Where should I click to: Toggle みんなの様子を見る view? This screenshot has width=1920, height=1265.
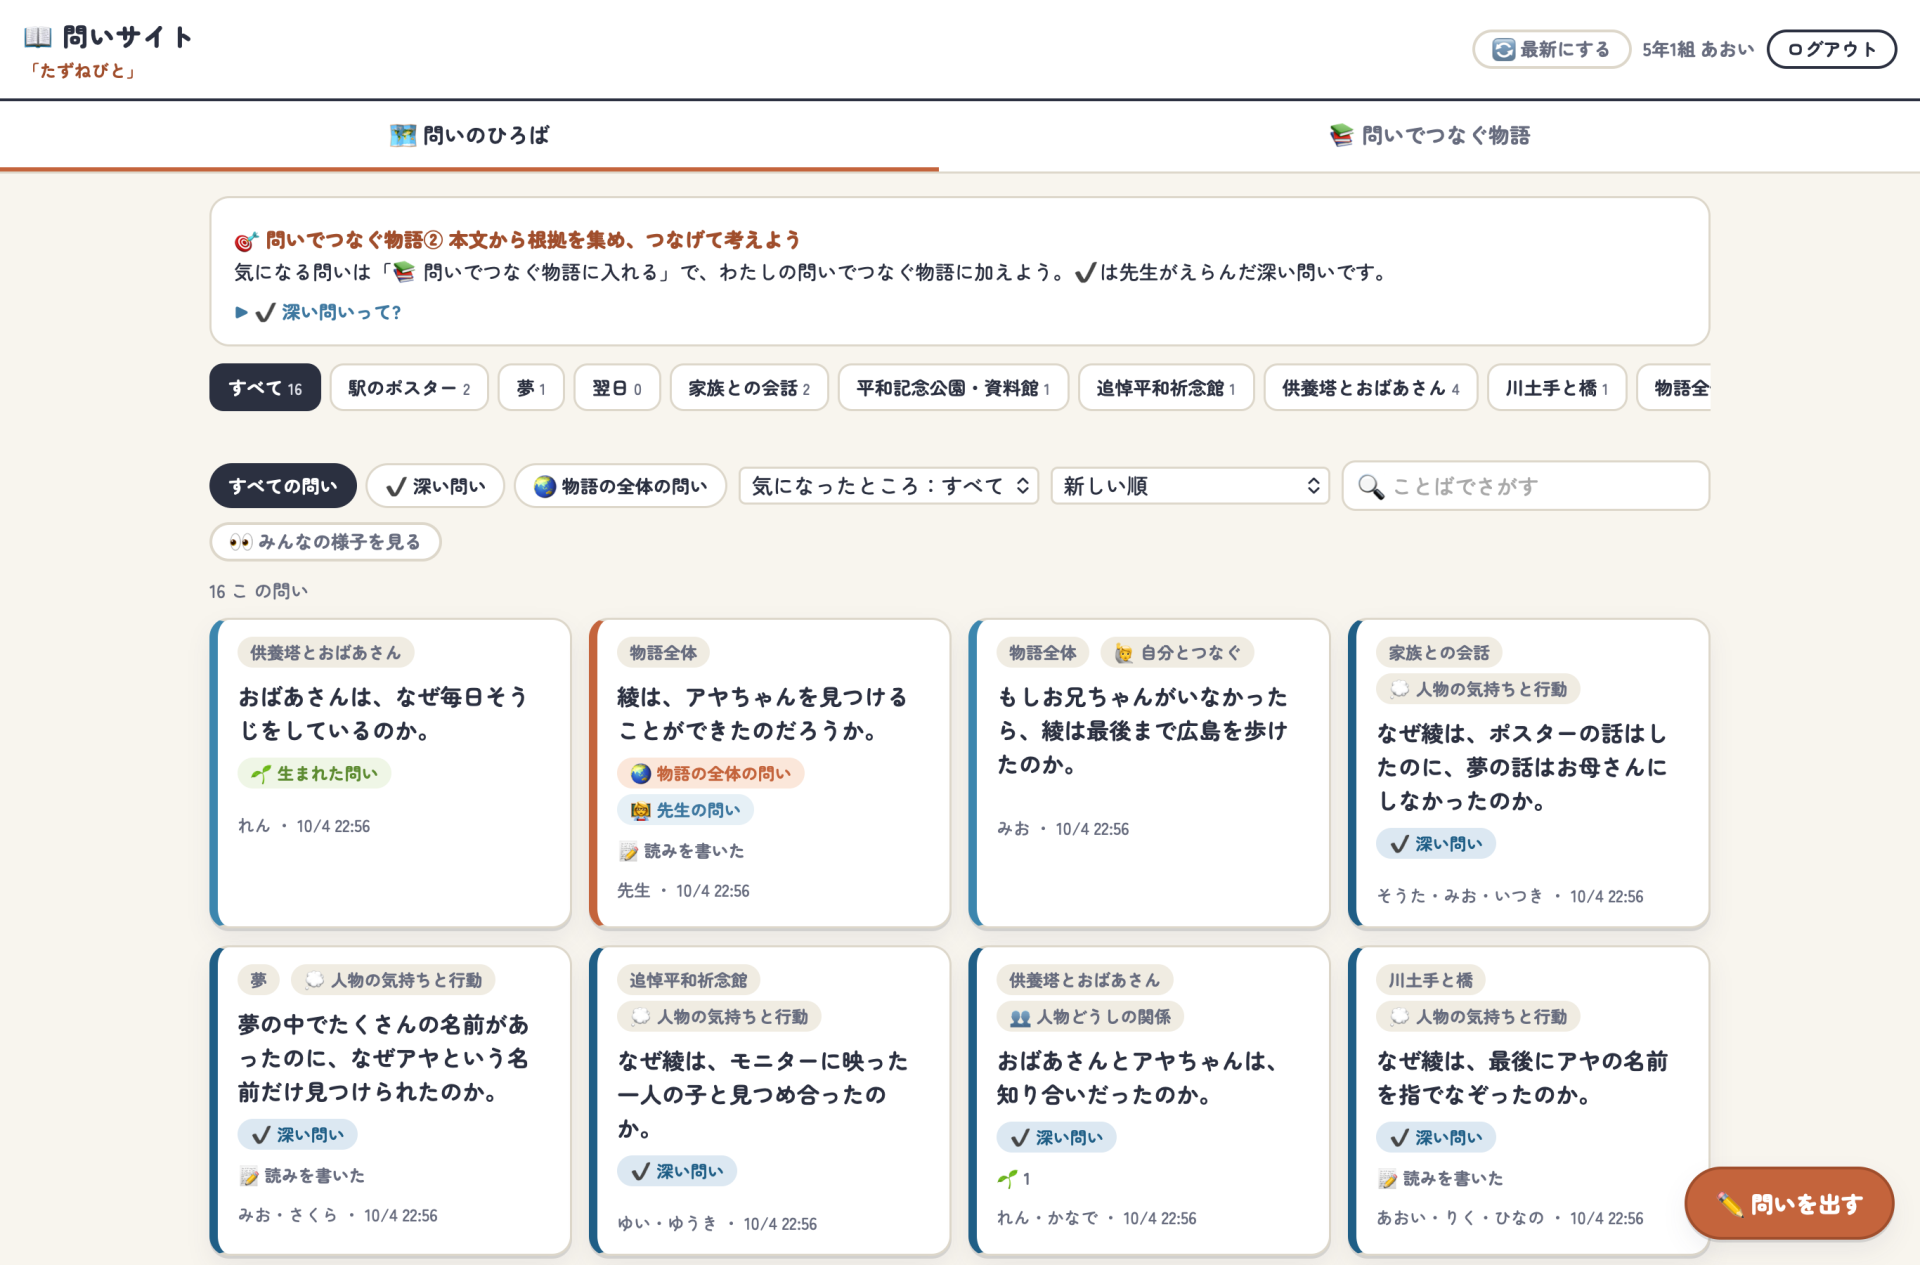click(325, 542)
